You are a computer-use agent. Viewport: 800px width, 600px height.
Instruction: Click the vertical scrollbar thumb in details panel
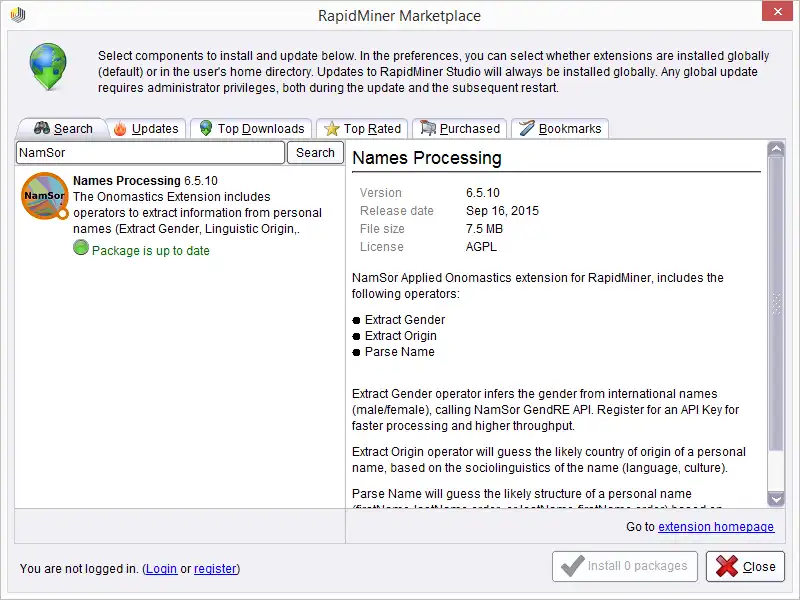[x=776, y=304]
